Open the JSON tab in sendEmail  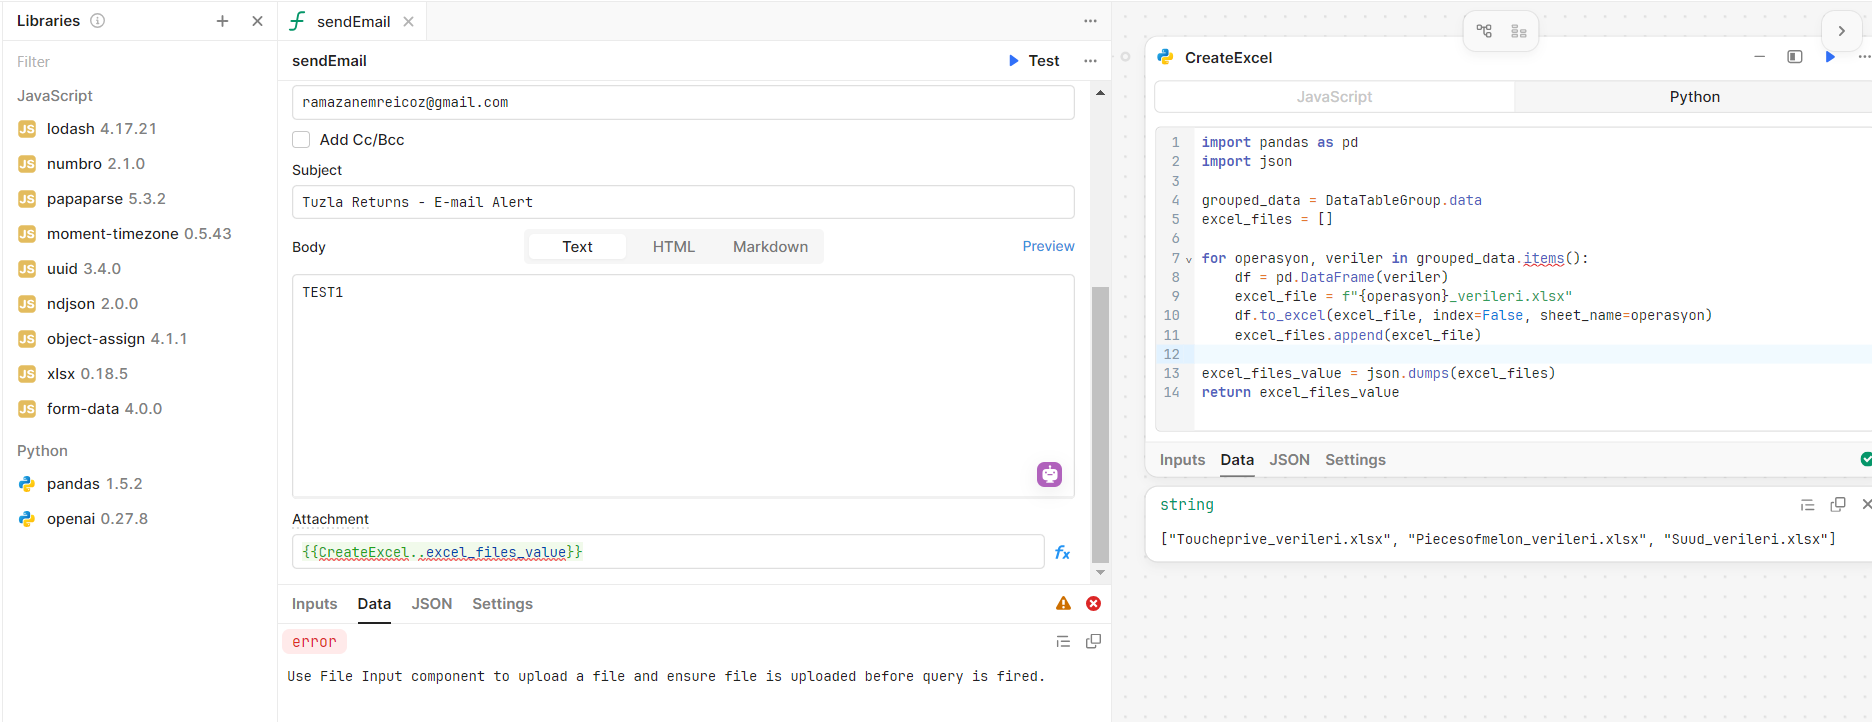click(432, 604)
